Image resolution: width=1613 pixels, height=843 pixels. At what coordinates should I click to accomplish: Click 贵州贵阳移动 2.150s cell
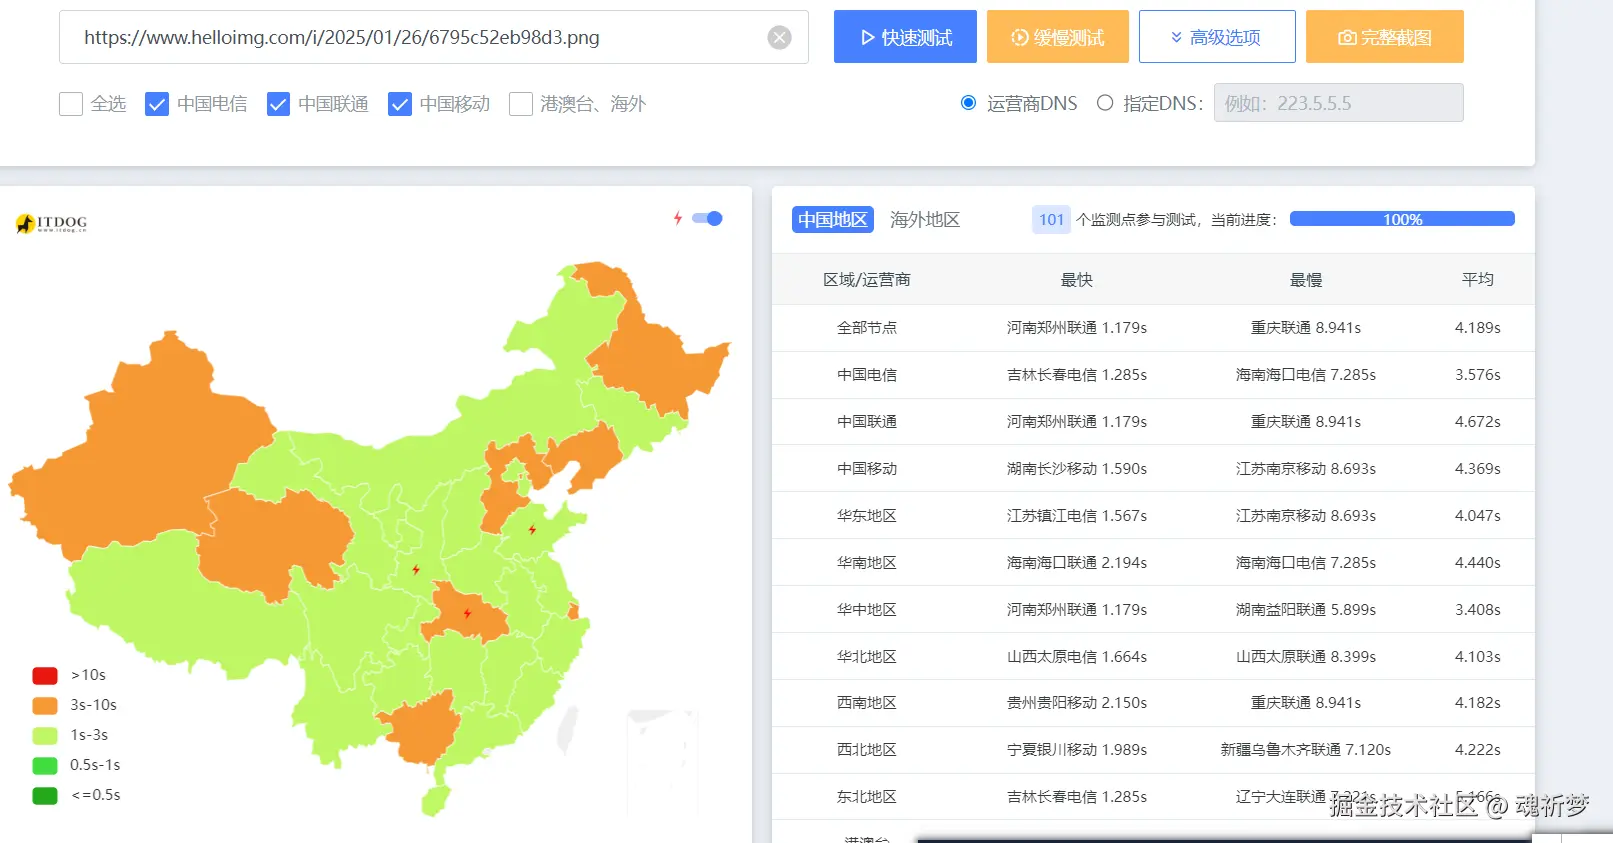1077,703
